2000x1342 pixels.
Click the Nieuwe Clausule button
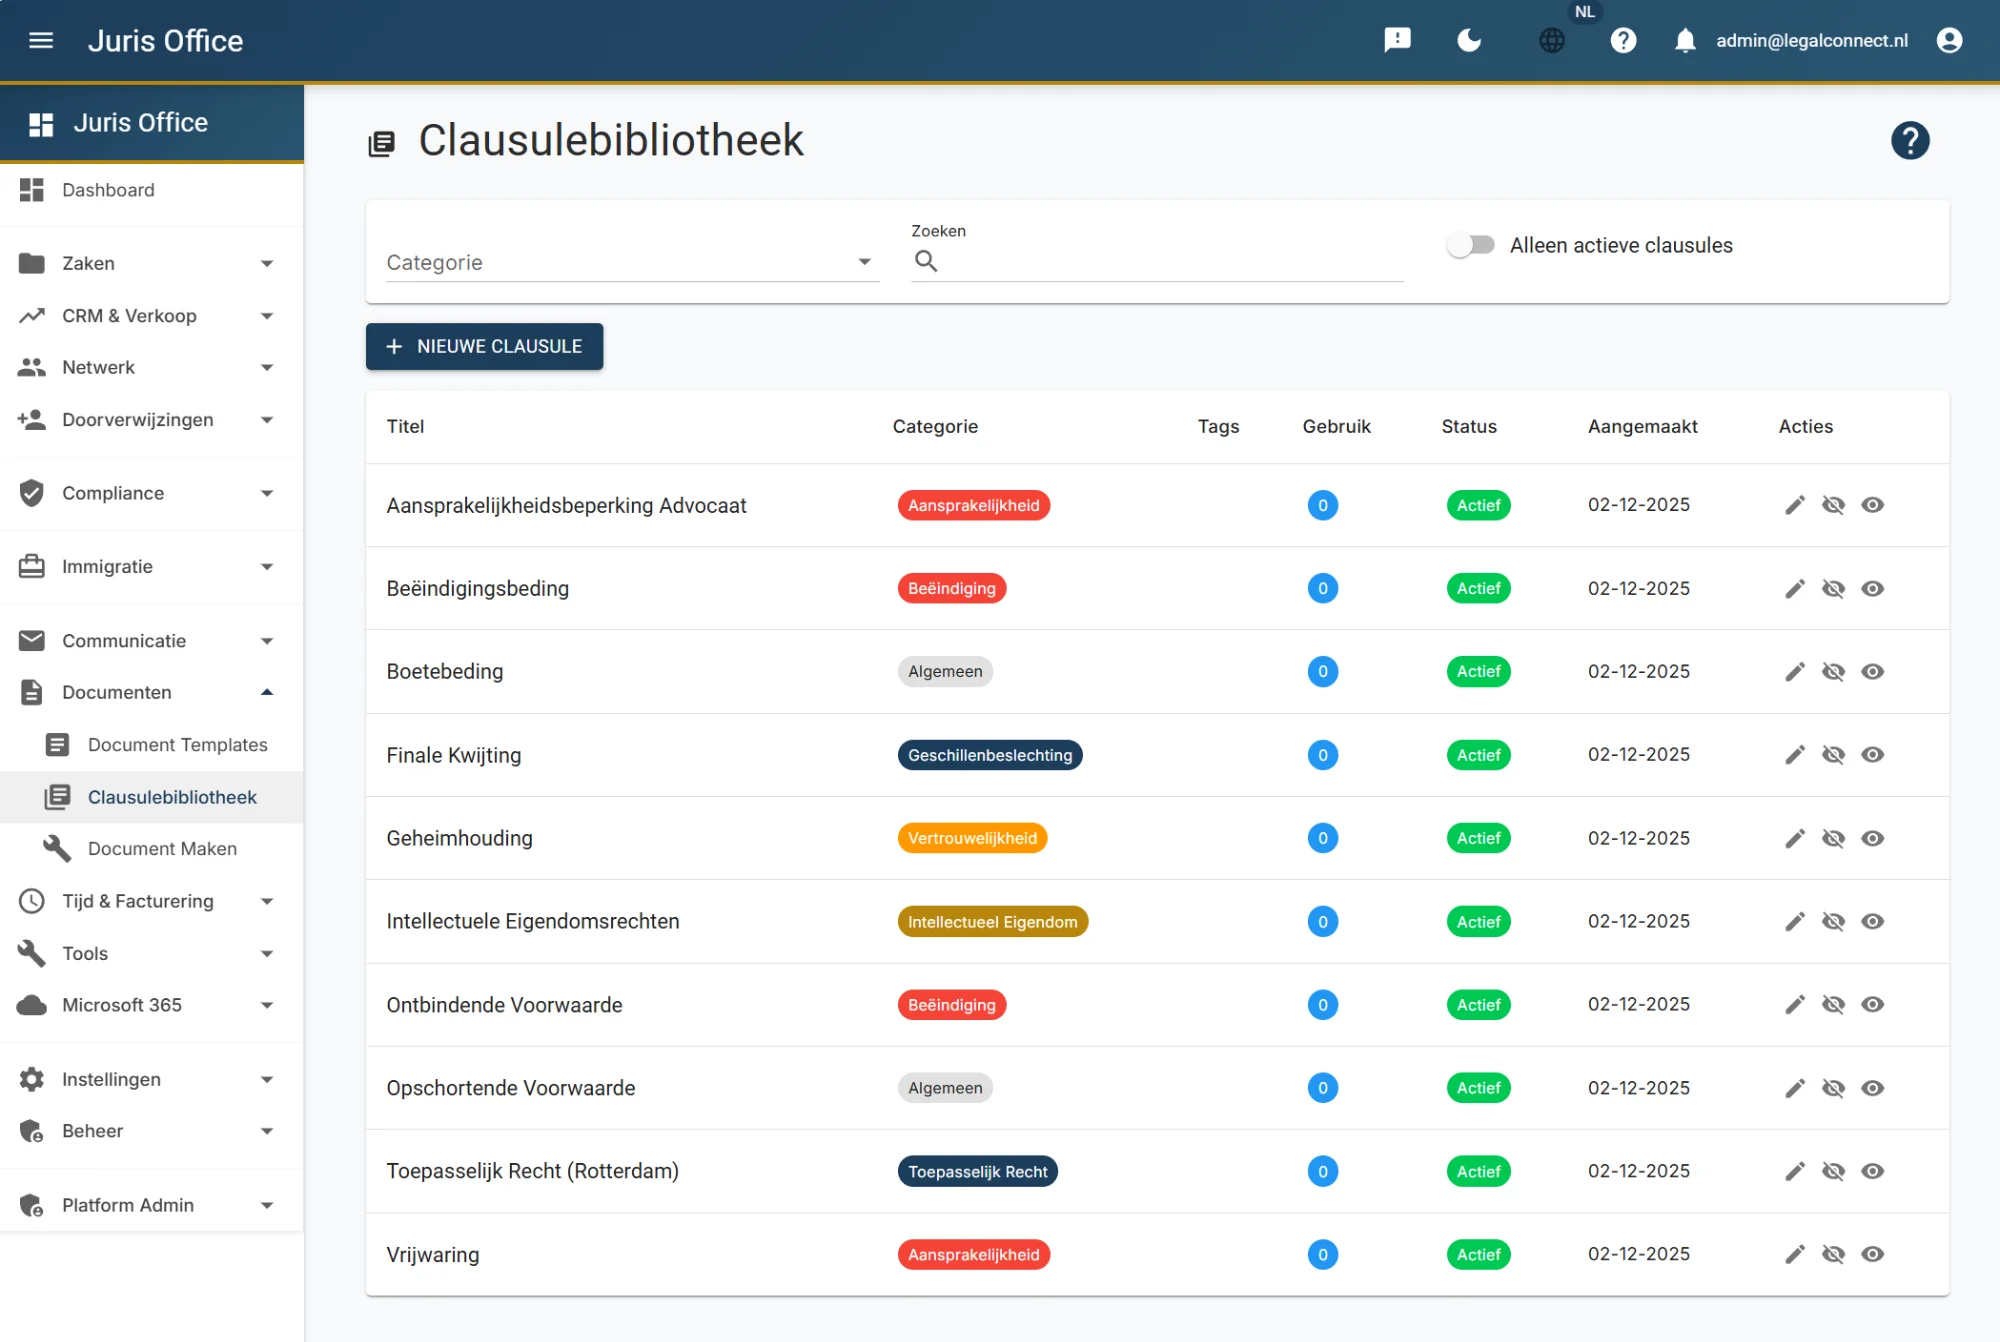point(484,346)
